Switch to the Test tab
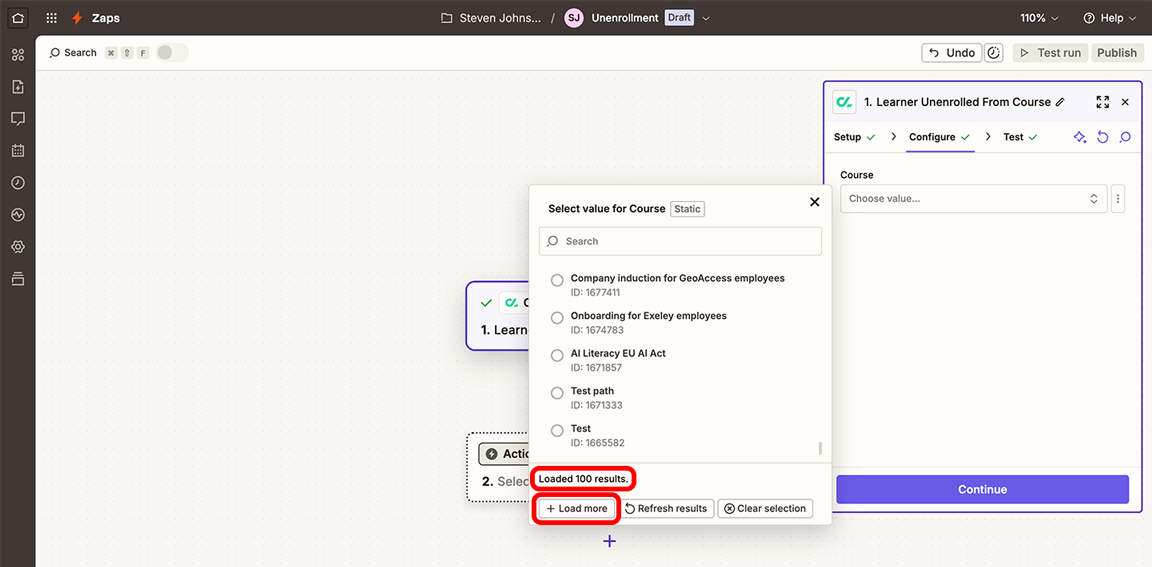The width and height of the screenshot is (1152, 567). click(1020, 137)
